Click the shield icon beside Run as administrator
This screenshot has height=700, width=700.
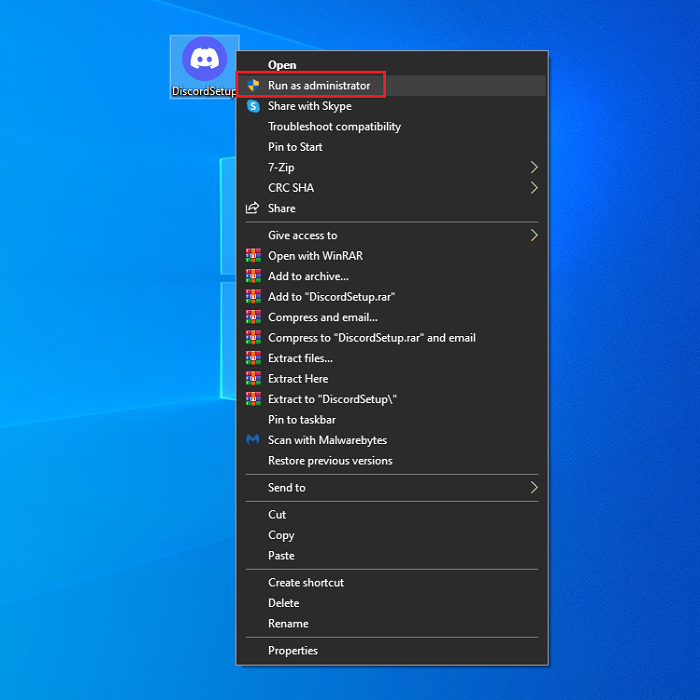pyautogui.click(x=253, y=85)
